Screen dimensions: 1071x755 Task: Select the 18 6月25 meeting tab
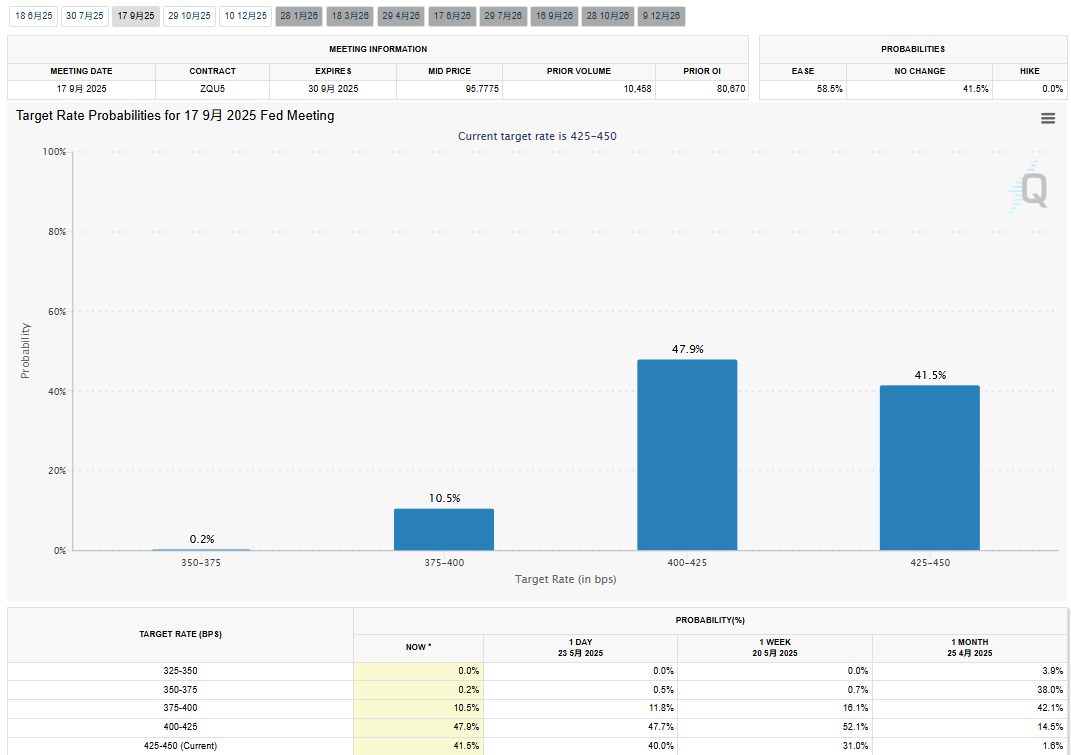point(33,16)
